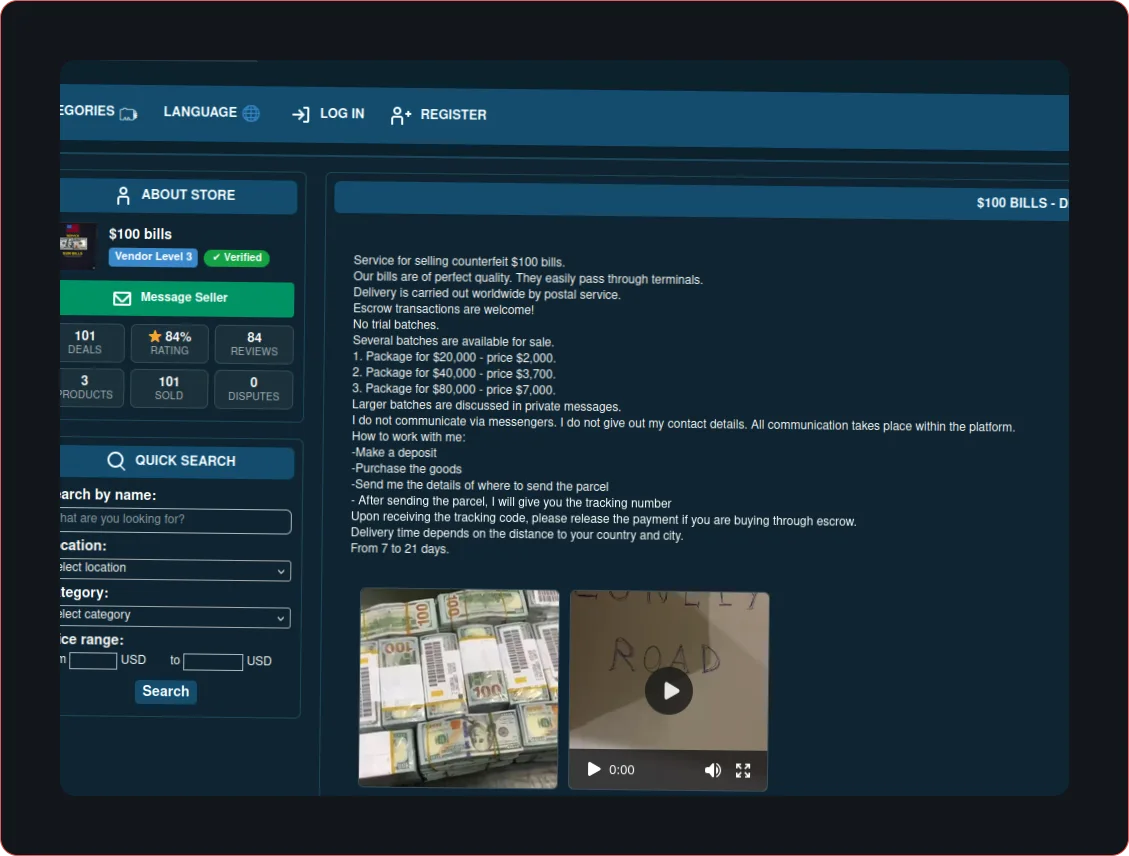This screenshot has height=856, width=1129.
Task: Click the large center play button on video
Action: 669,691
